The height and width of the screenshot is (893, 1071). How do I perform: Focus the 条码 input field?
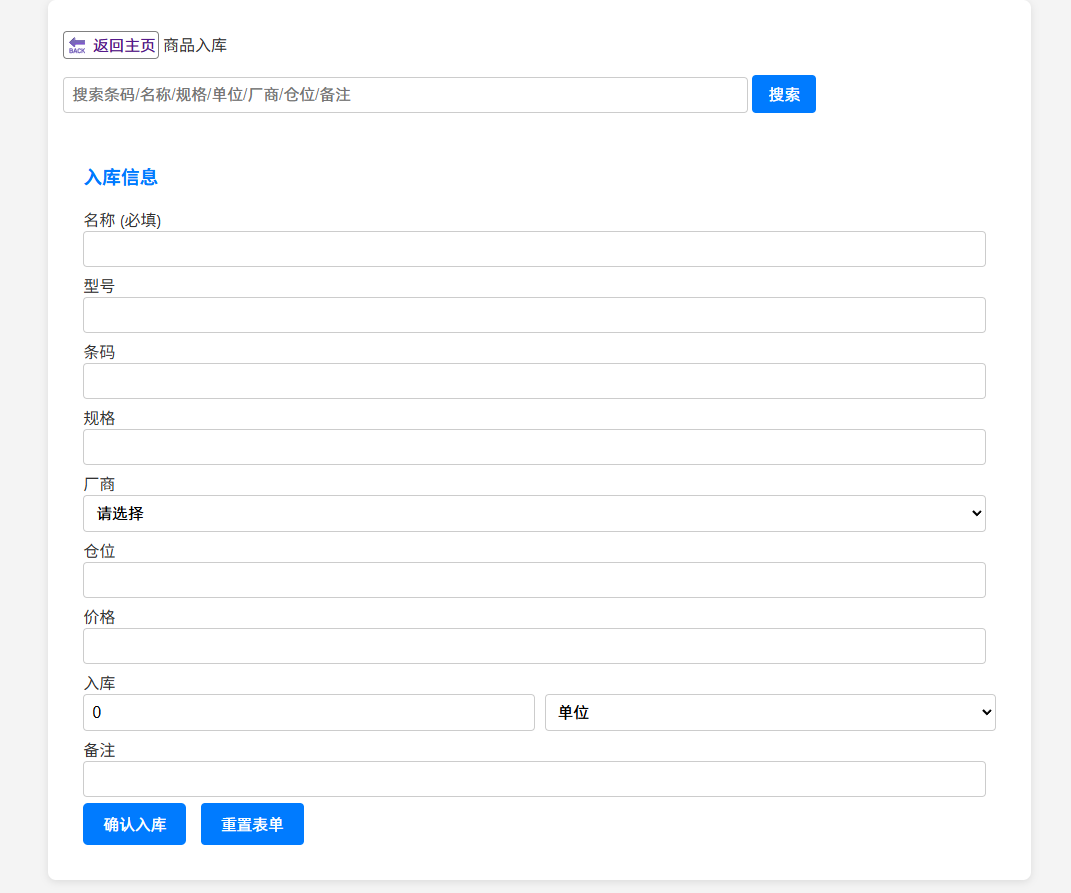click(534, 381)
